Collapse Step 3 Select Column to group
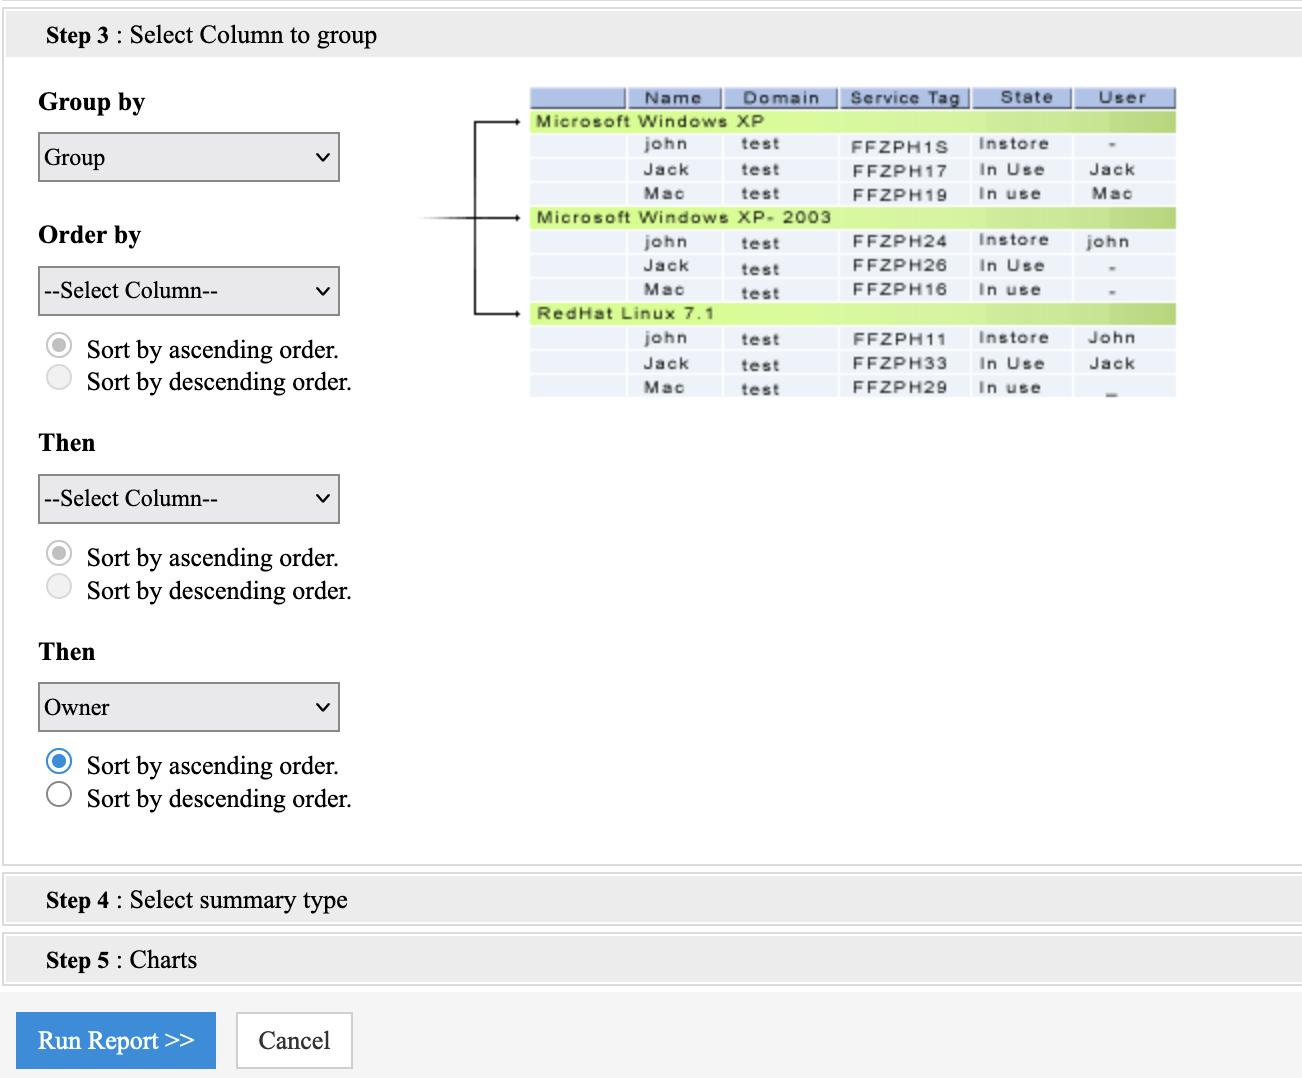 654,35
